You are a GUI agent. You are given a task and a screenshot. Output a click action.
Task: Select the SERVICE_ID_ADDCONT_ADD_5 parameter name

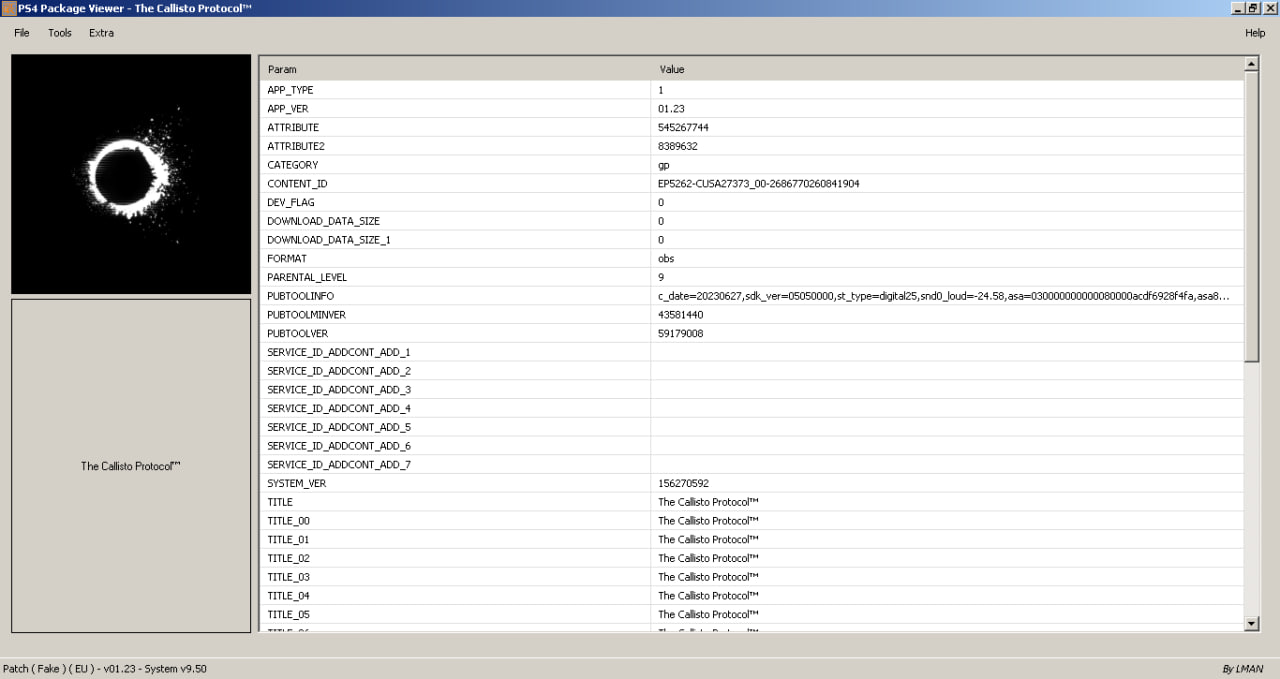pyautogui.click(x=339, y=427)
